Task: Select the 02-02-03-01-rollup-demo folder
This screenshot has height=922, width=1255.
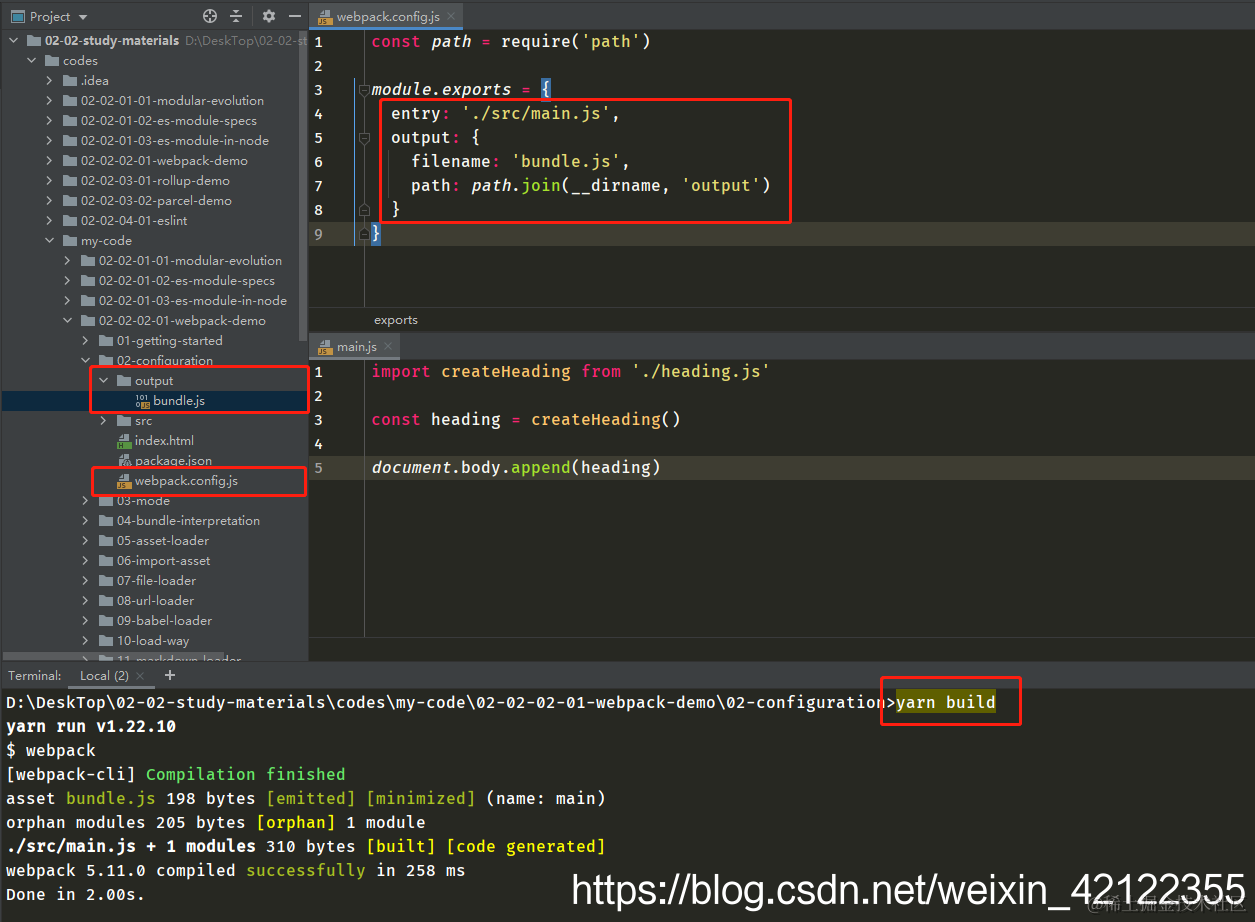Action: pyautogui.click(x=155, y=181)
